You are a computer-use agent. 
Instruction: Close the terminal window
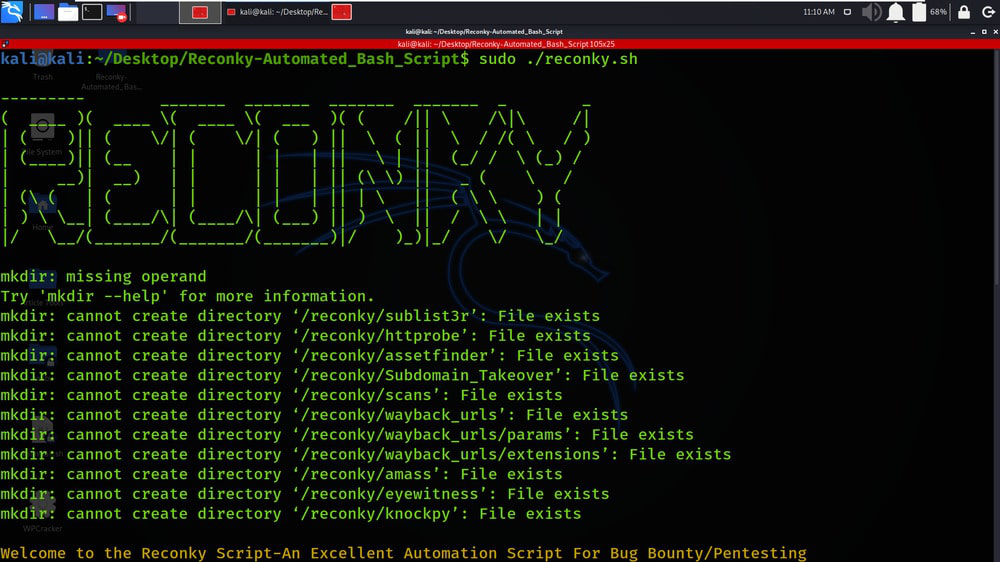click(x=996, y=31)
